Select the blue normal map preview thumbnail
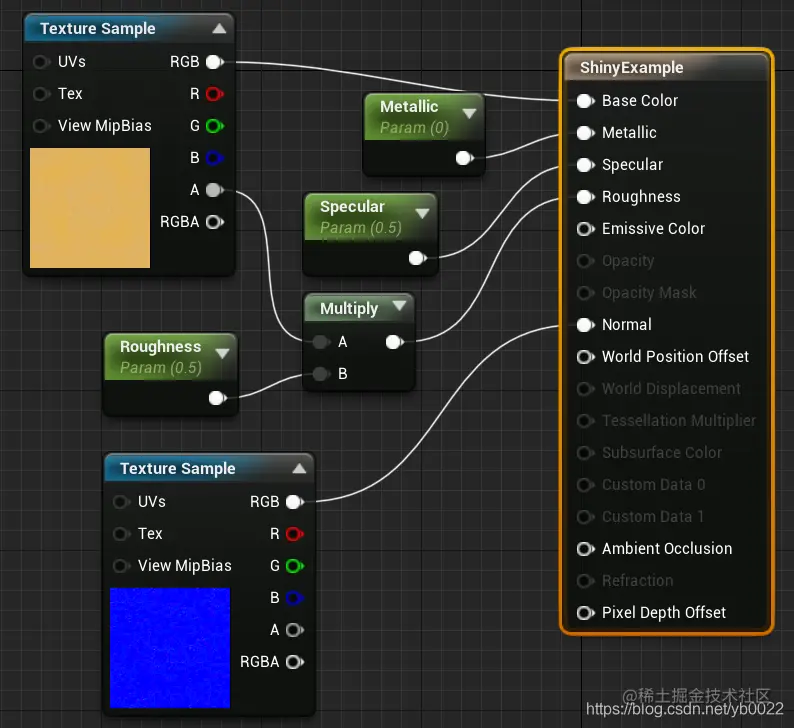 (x=170, y=648)
